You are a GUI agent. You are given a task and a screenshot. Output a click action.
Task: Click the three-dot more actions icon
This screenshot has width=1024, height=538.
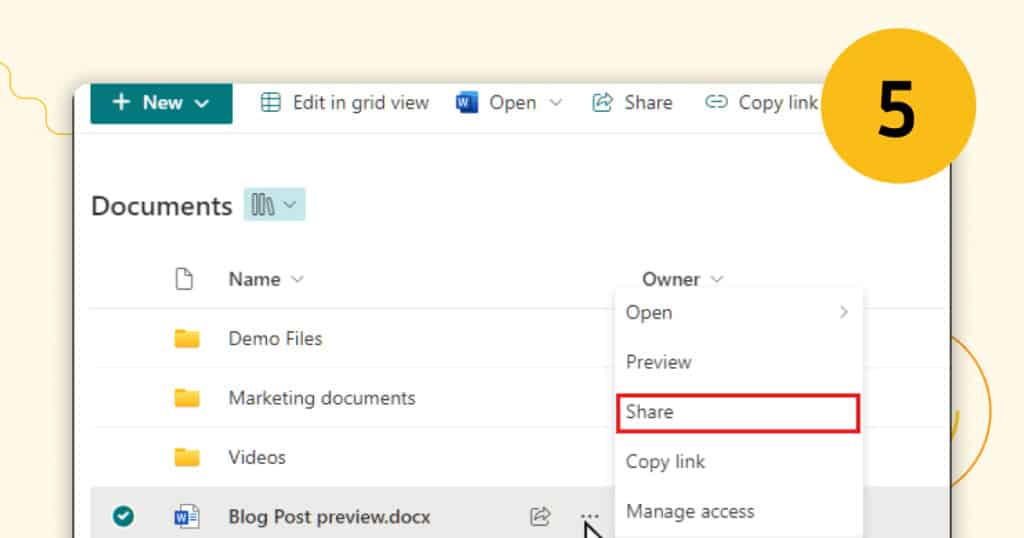[x=590, y=516]
